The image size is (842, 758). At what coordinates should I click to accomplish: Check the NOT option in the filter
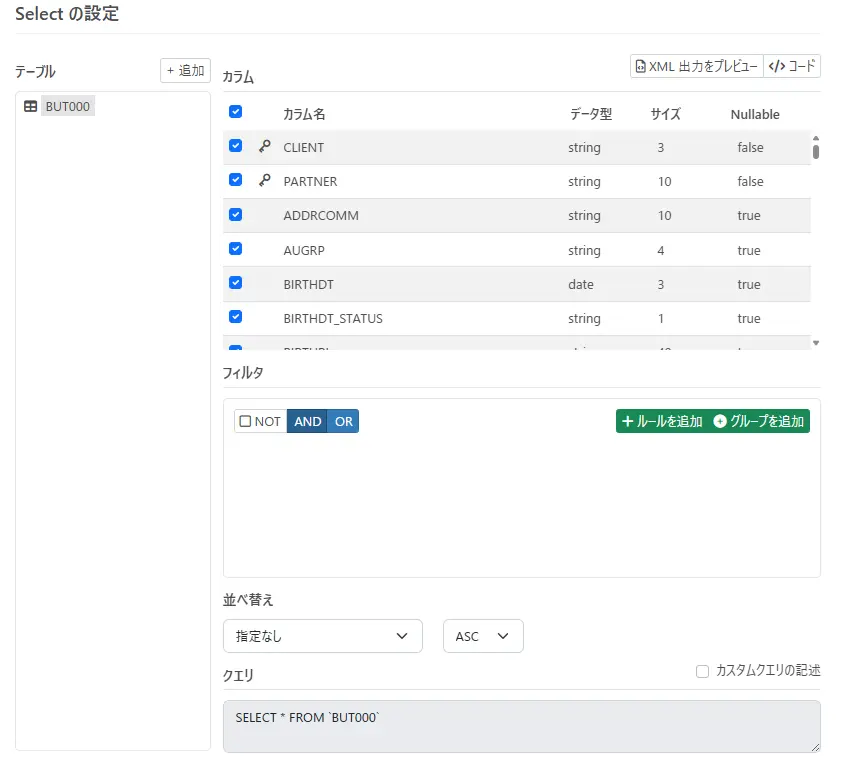point(243,420)
